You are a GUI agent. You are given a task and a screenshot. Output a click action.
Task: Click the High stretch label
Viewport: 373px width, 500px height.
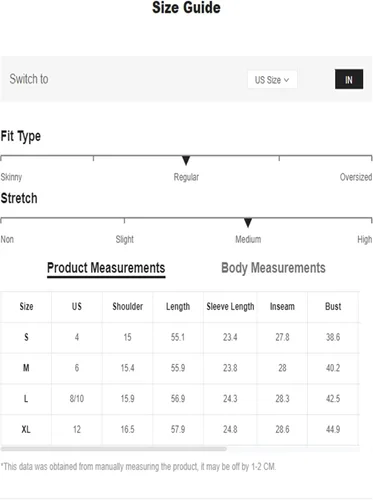pyautogui.click(x=364, y=239)
